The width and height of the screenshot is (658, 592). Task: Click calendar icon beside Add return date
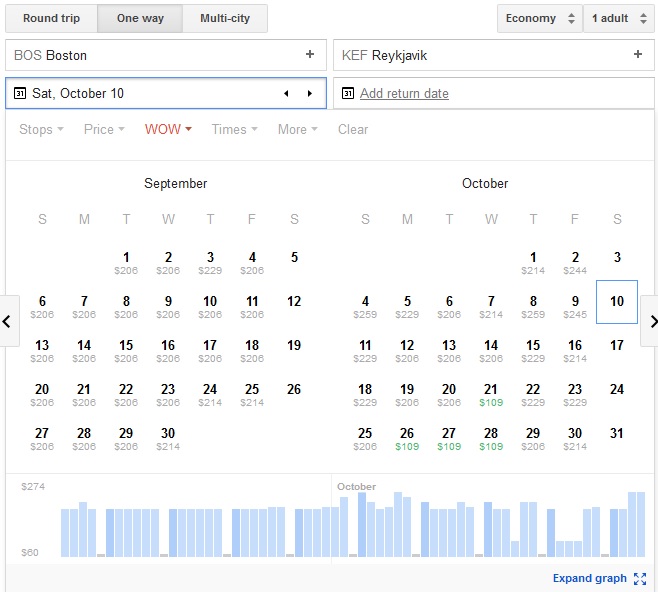(348, 94)
